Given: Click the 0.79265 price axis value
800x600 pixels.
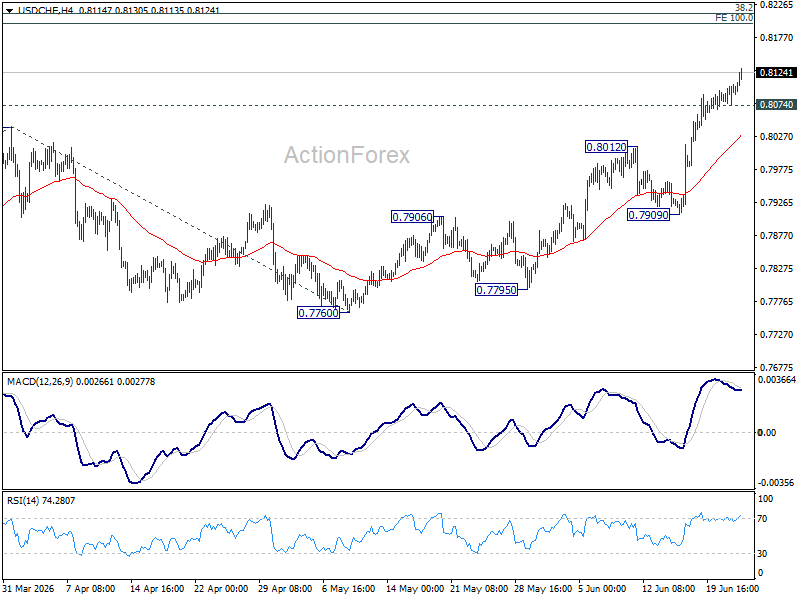Looking at the screenshot, I should 776,203.
